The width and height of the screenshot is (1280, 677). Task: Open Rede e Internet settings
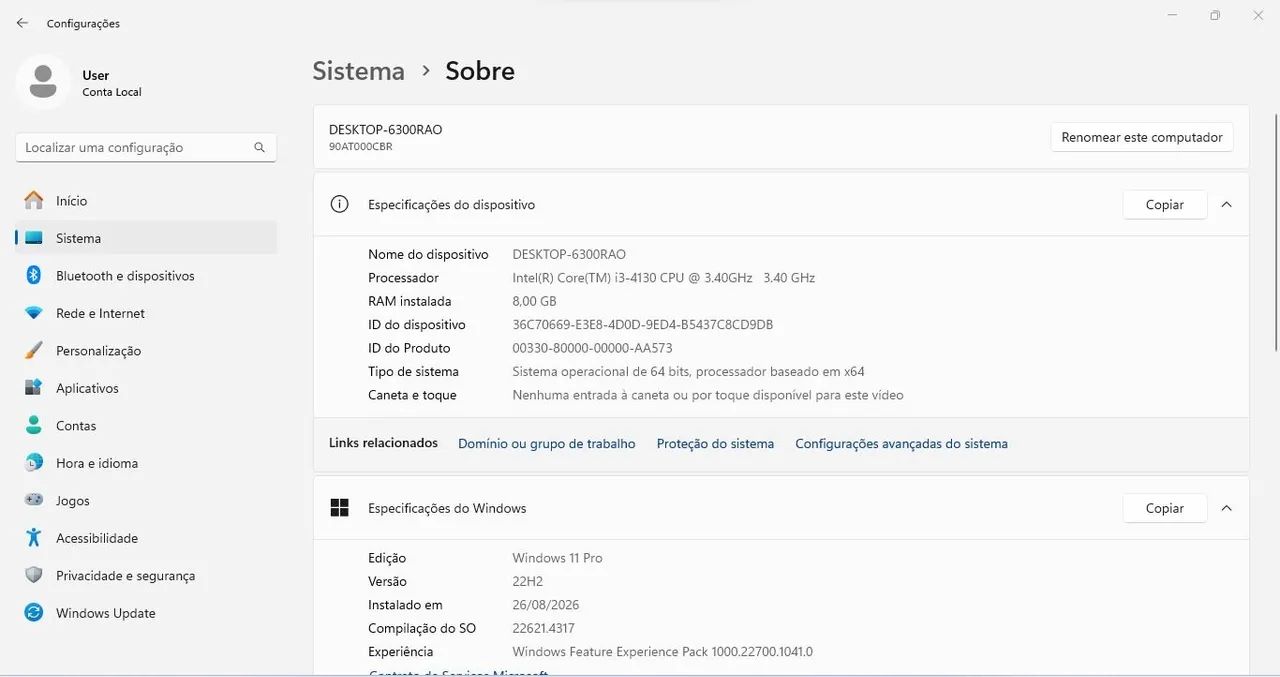146,313
